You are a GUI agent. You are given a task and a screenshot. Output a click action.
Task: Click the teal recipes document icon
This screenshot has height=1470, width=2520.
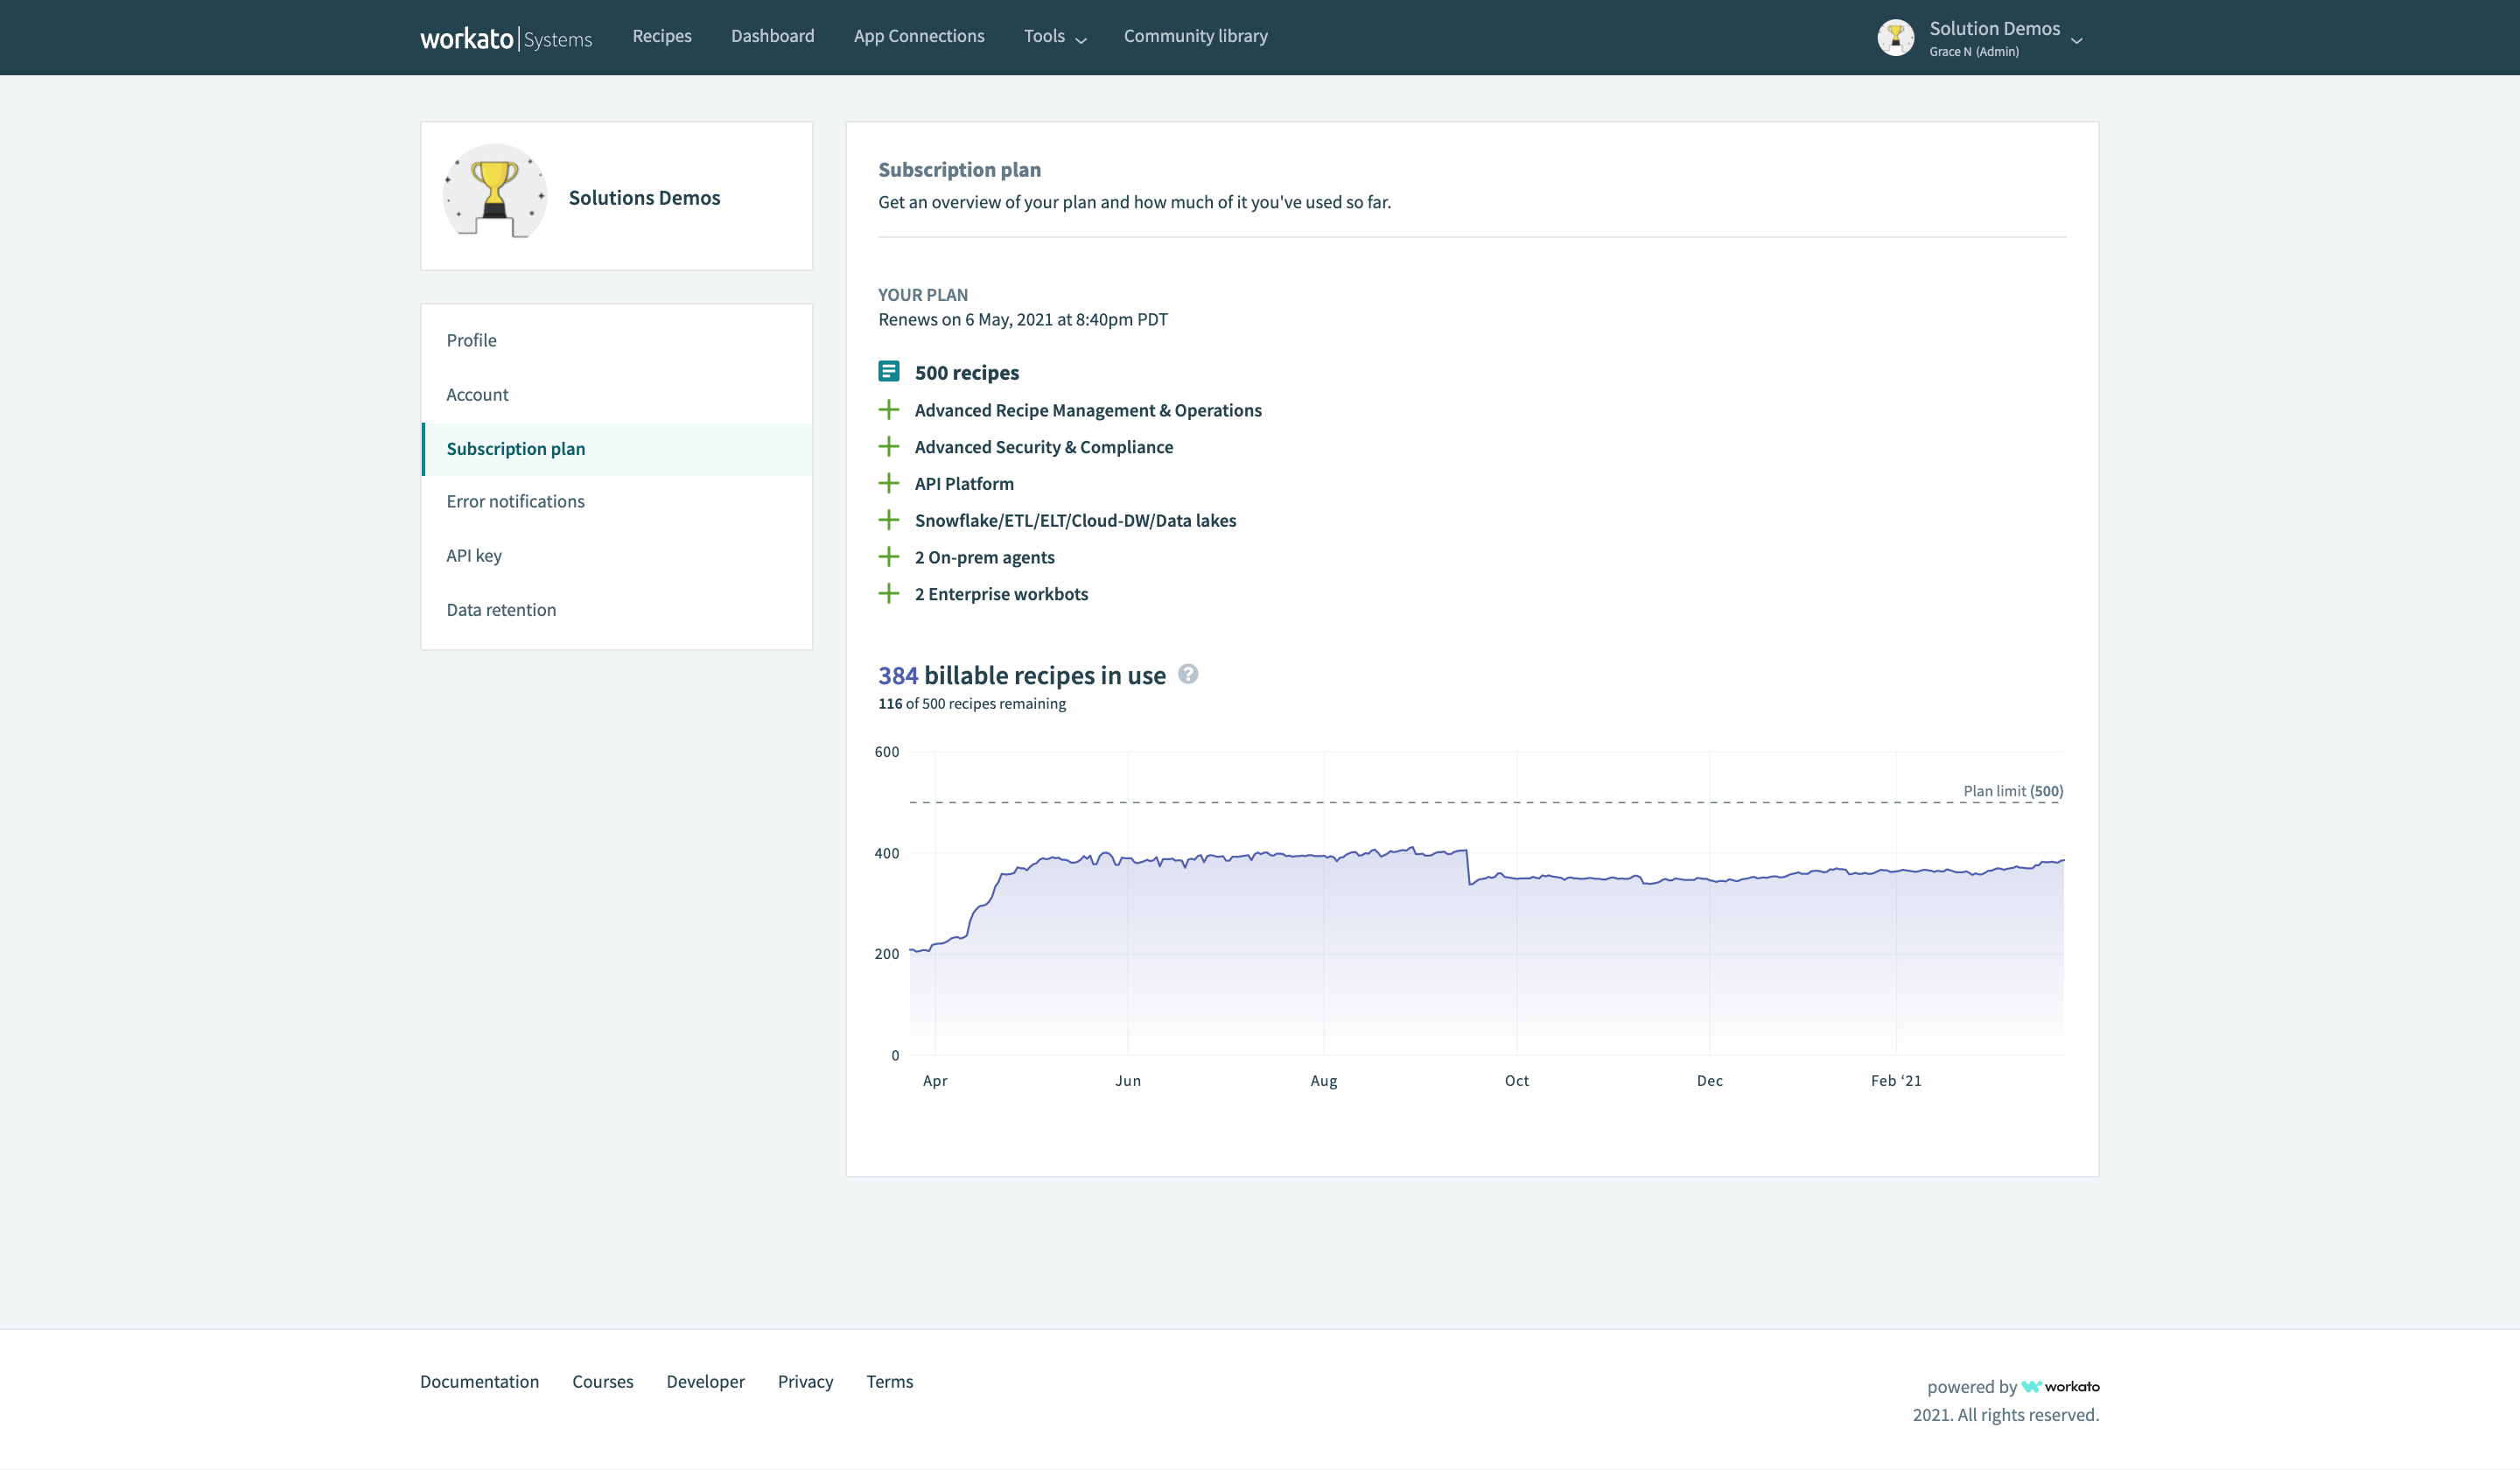[x=889, y=371]
